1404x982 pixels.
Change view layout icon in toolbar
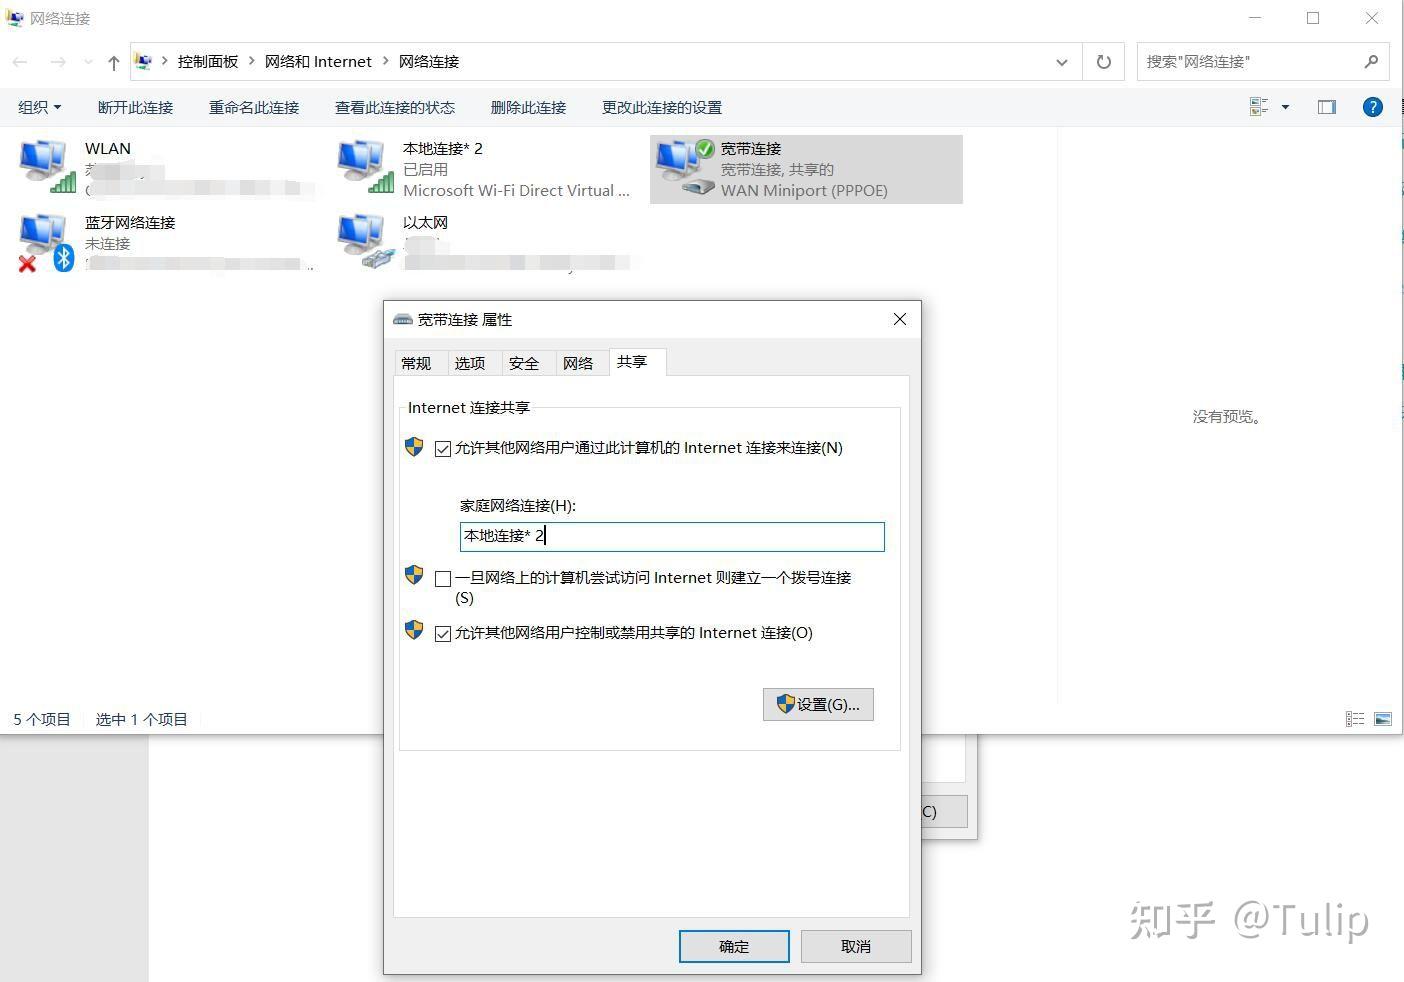click(1259, 107)
